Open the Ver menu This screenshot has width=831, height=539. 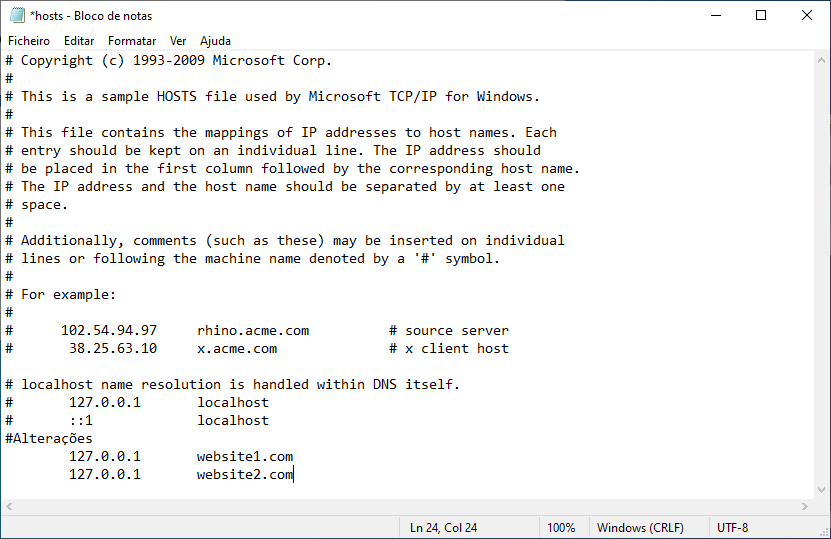pos(178,41)
